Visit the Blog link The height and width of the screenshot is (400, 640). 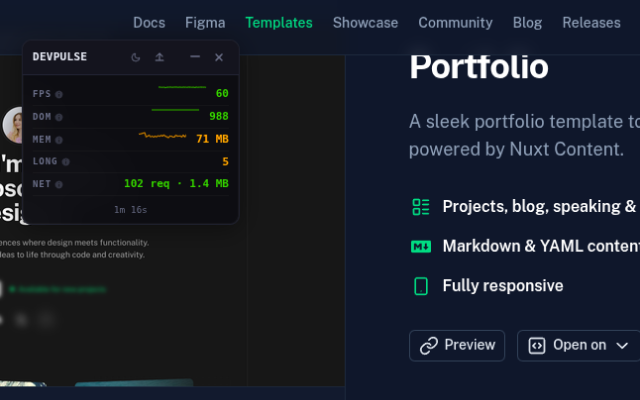tap(527, 23)
